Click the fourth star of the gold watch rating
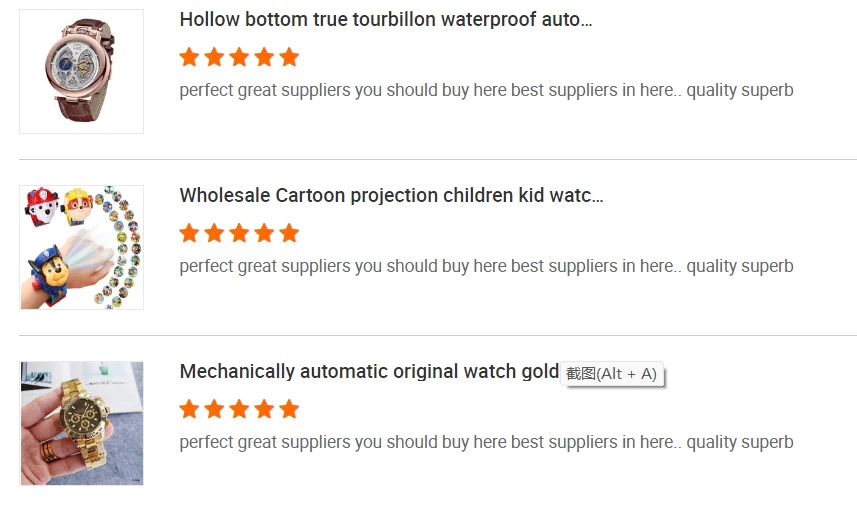857x510 pixels. pyautogui.click(x=264, y=409)
